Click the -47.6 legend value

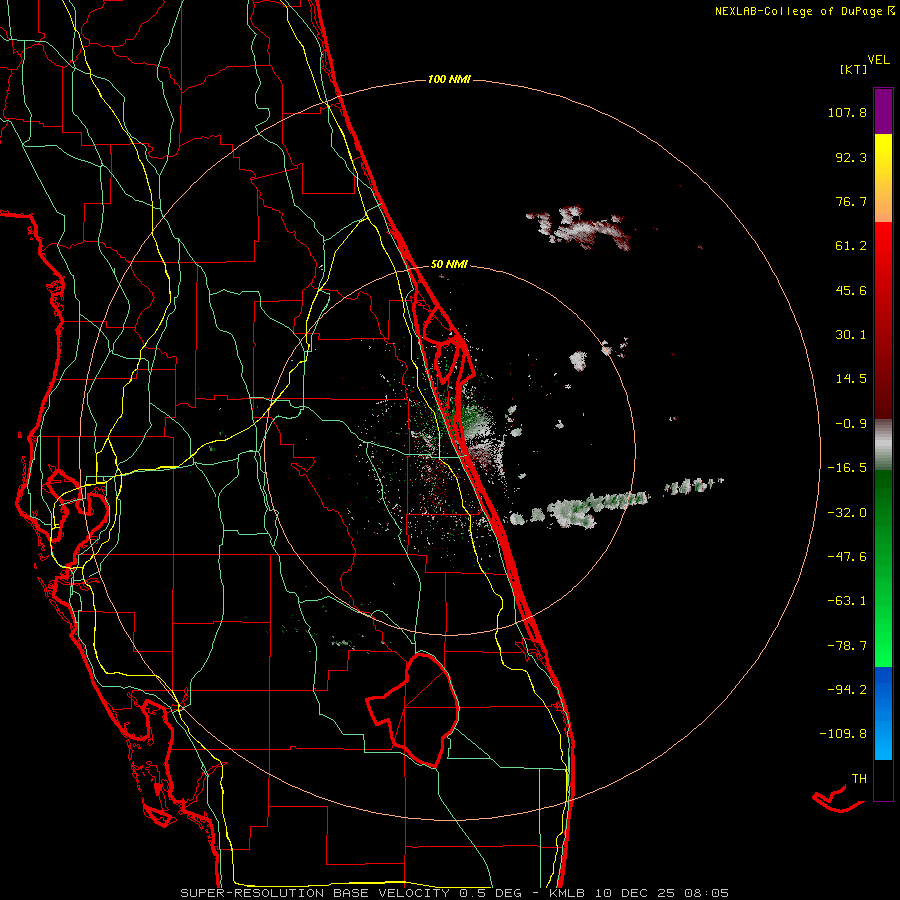[847, 557]
